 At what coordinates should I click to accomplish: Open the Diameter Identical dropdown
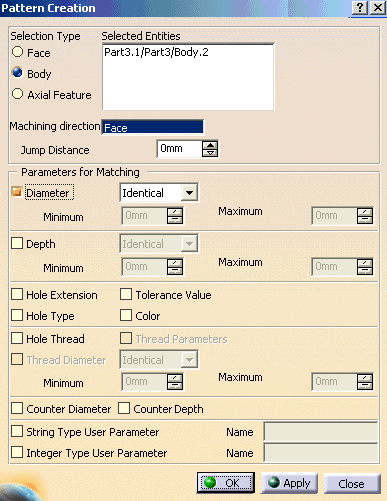point(189,193)
